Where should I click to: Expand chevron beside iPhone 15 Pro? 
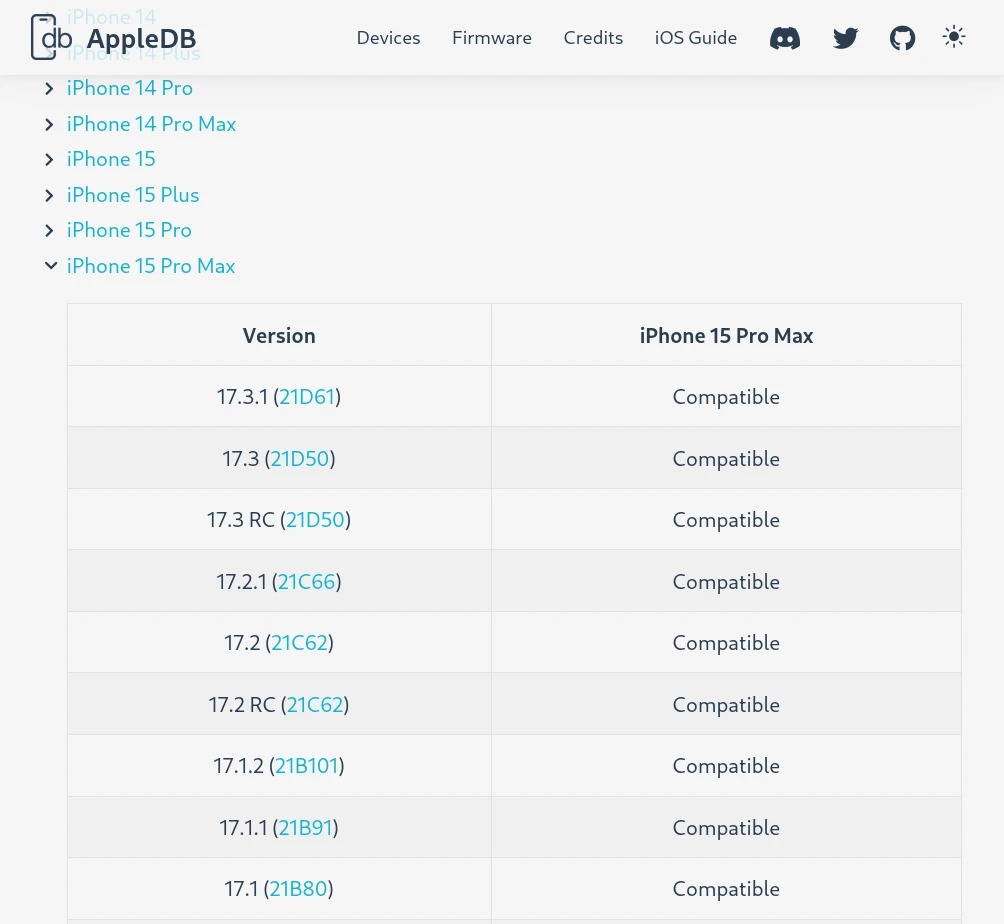pos(49,231)
